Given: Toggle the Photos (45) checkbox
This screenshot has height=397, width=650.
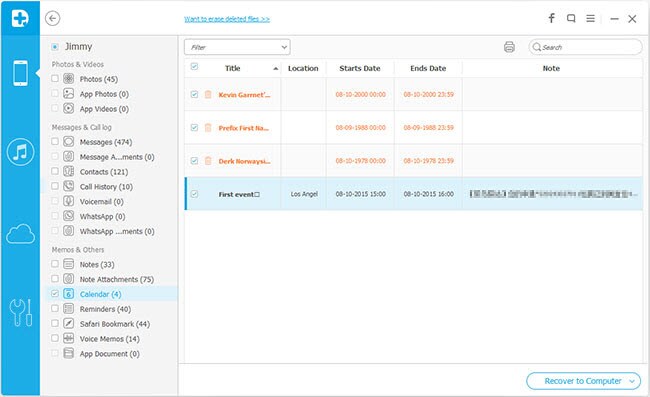Looking at the screenshot, I should point(55,78).
